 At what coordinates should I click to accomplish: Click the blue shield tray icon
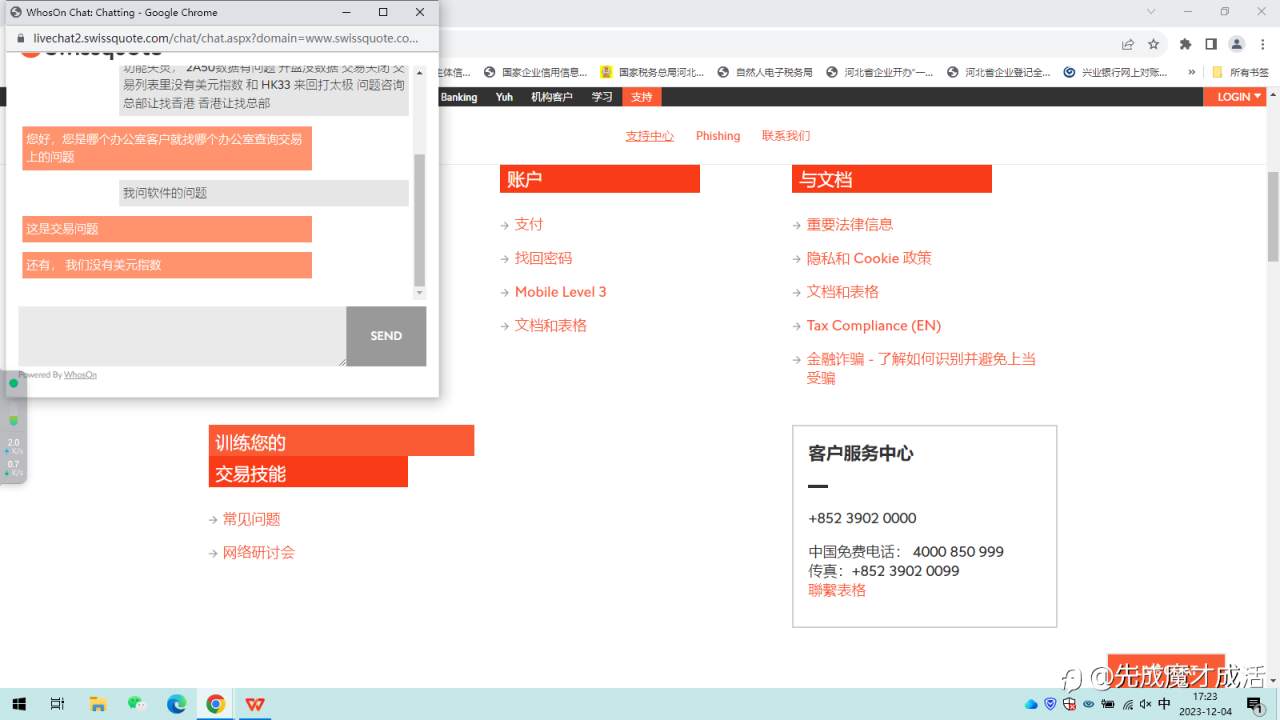[1050, 704]
